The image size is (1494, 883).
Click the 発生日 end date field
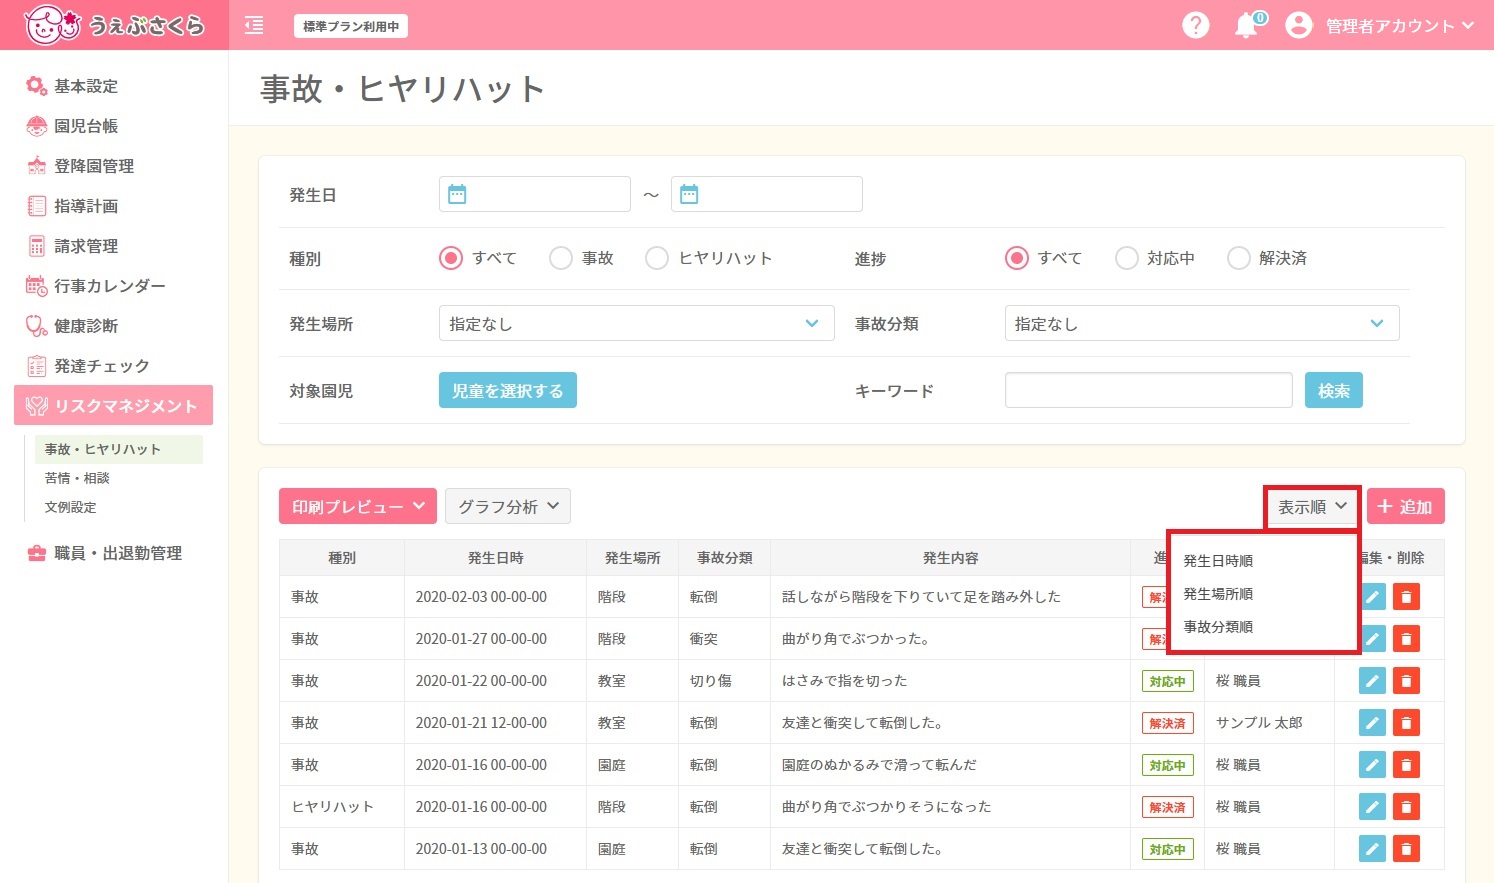pos(767,194)
